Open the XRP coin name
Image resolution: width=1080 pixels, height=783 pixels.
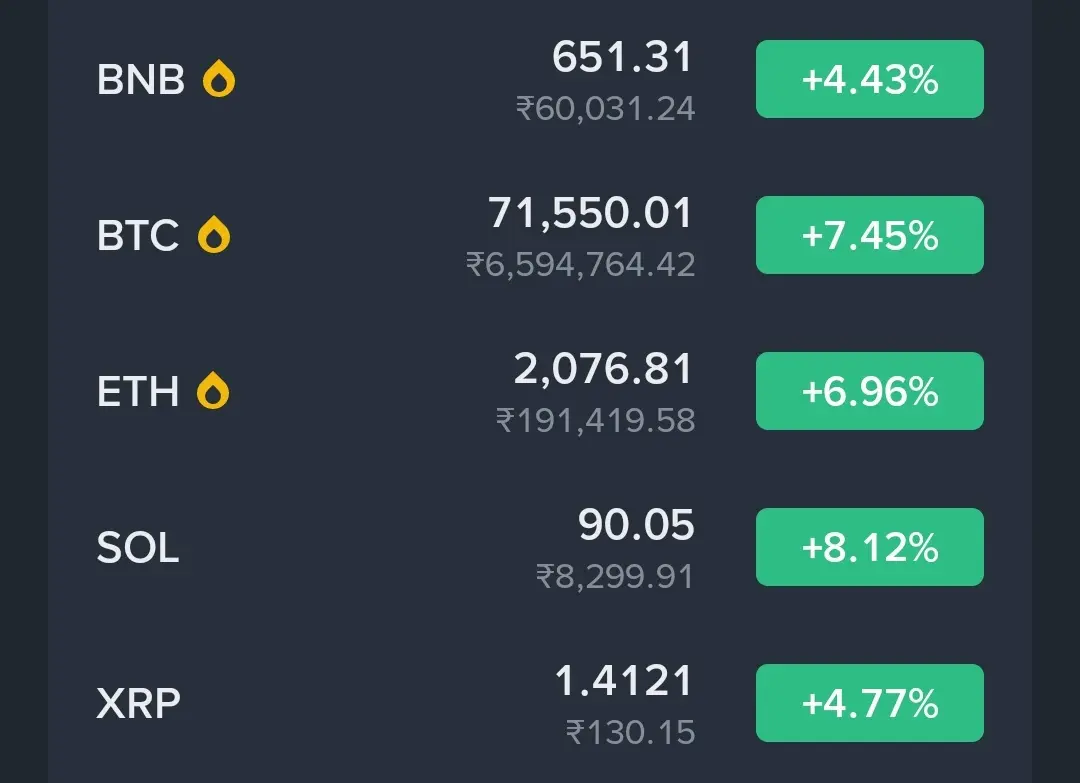point(138,703)
